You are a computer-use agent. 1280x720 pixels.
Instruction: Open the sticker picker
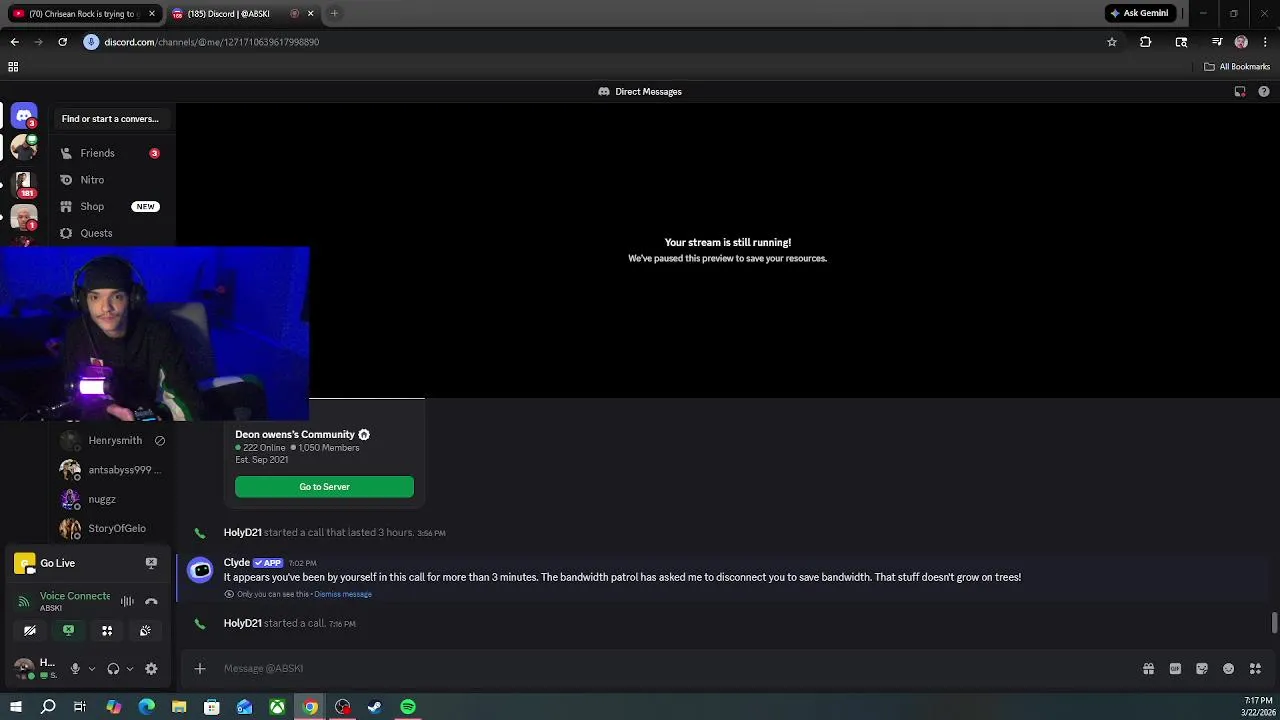(x=1202, y=669)
